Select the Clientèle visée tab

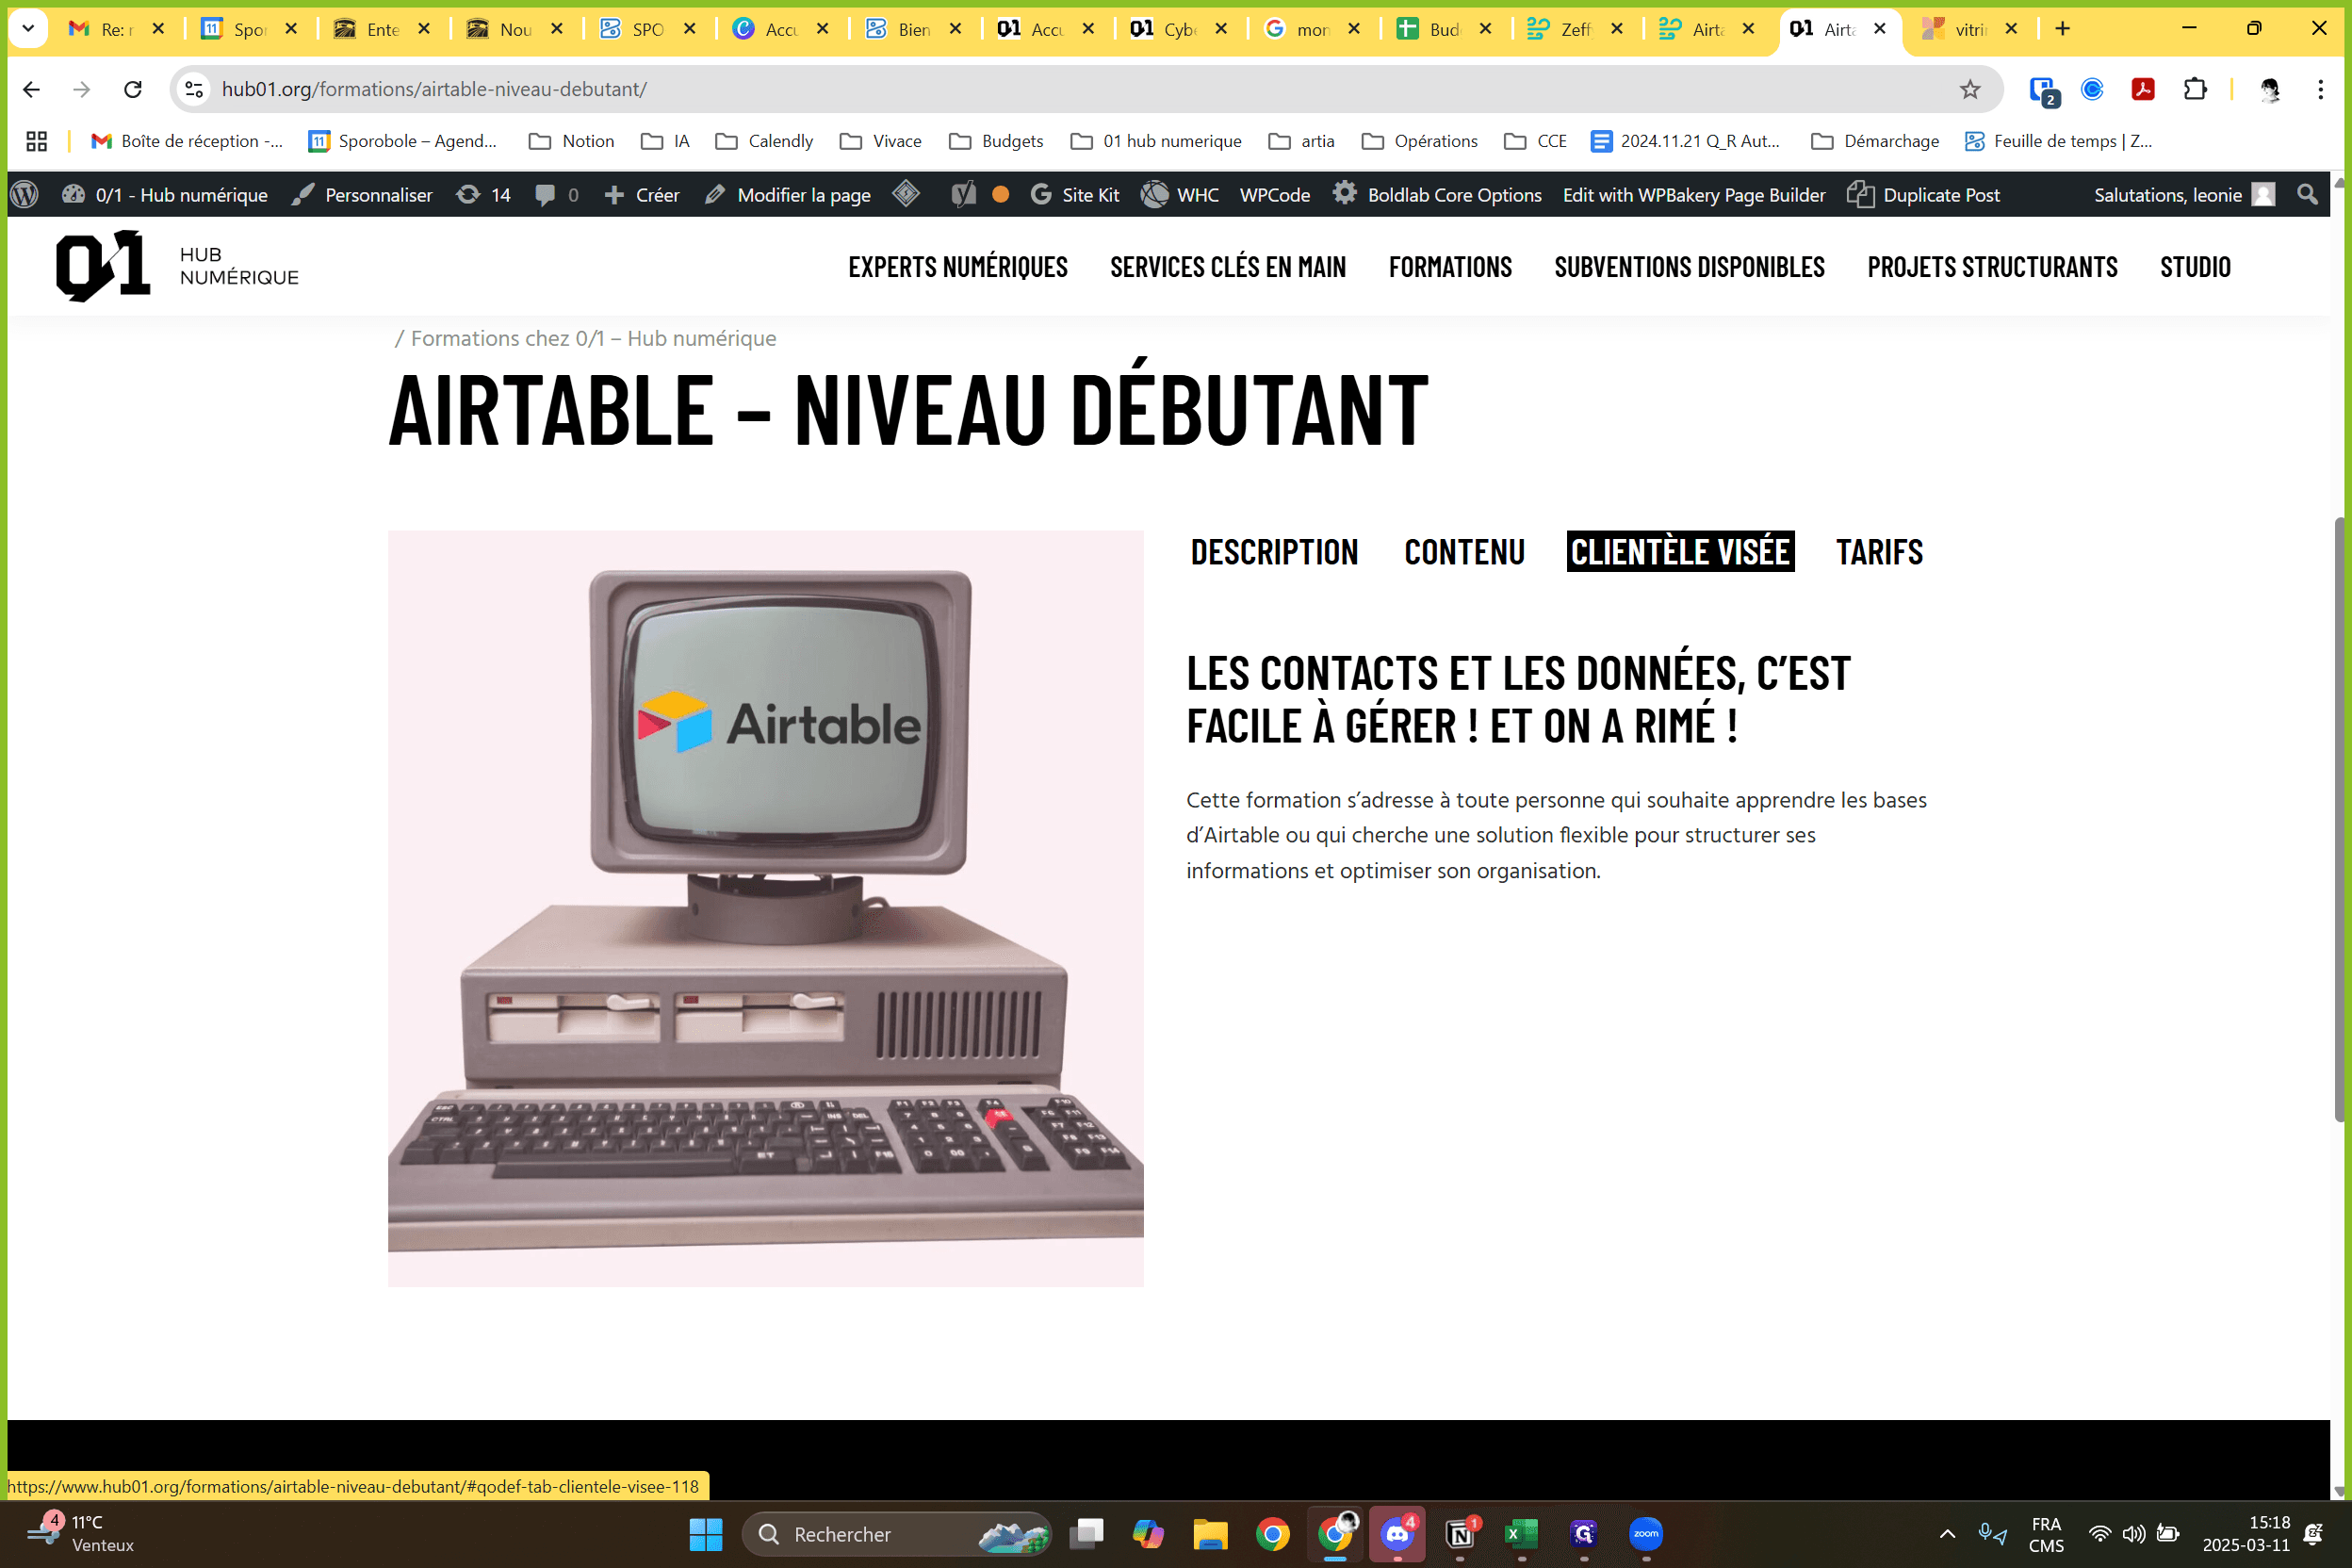pos(1680,552)
